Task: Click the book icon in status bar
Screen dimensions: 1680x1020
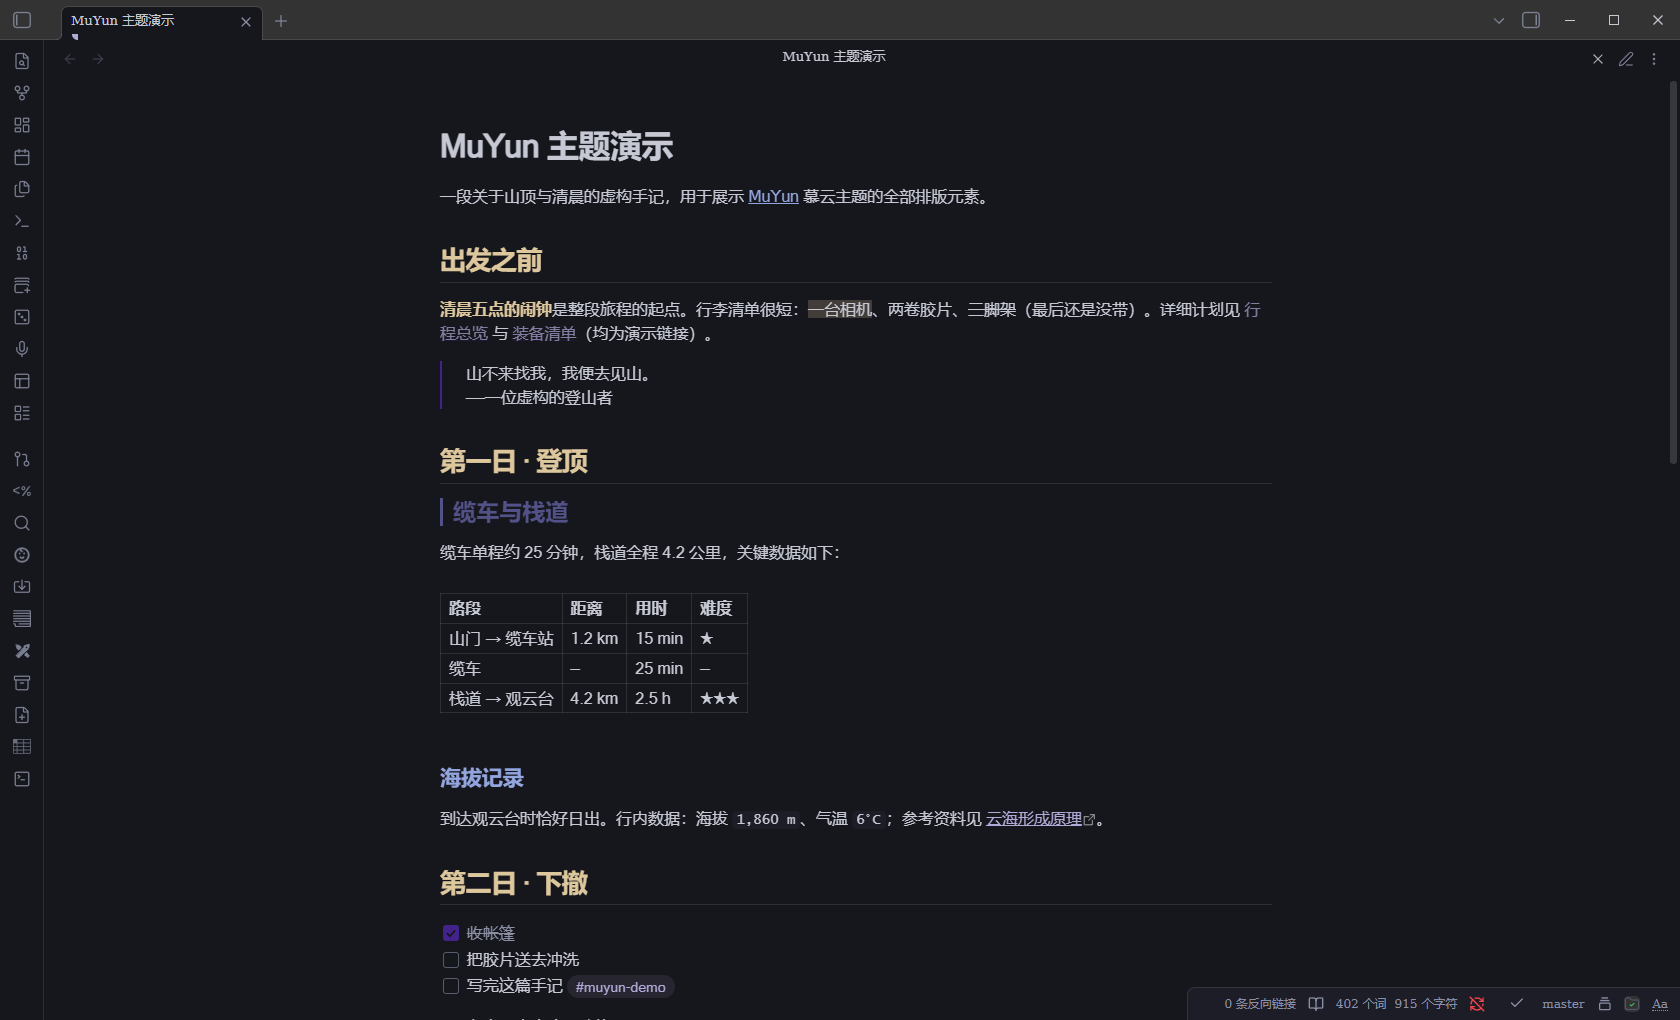Action: [x=1316, y=1004]
